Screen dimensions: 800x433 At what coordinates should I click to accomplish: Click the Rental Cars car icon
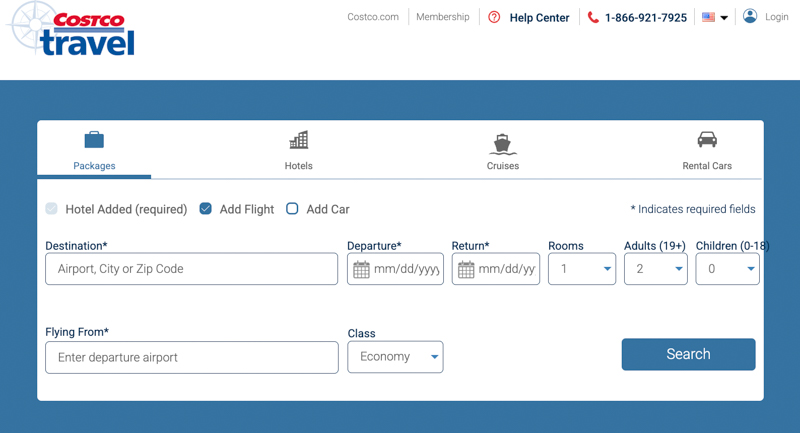click(707, 139)
